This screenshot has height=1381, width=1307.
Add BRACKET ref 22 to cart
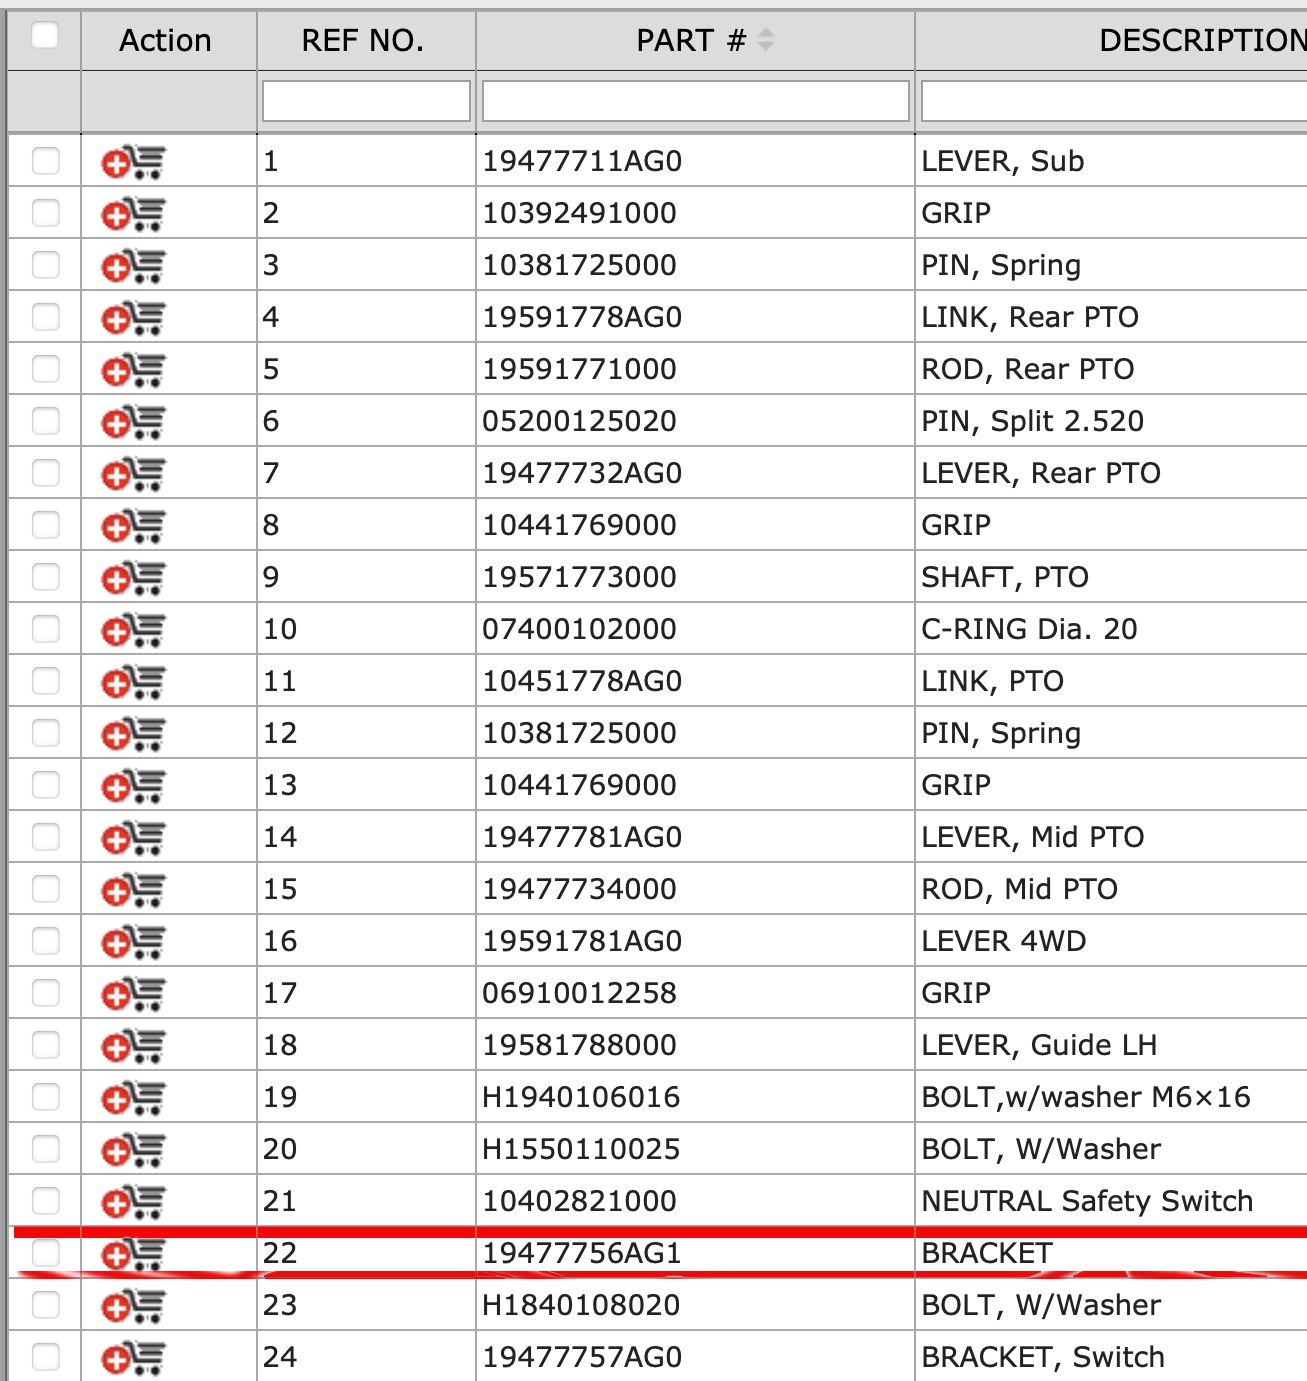[x=133, y=1254]
